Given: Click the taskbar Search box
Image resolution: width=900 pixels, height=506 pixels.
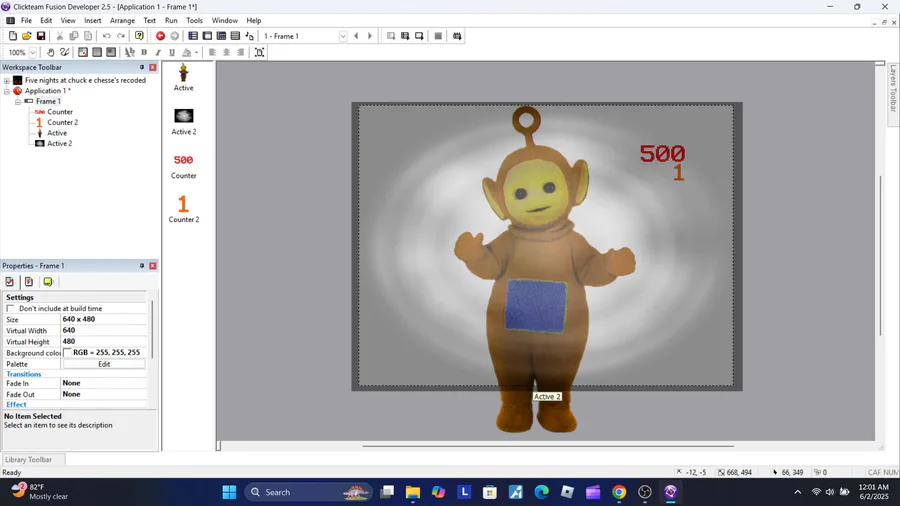Looking at the screenshot, I should 309,492.
